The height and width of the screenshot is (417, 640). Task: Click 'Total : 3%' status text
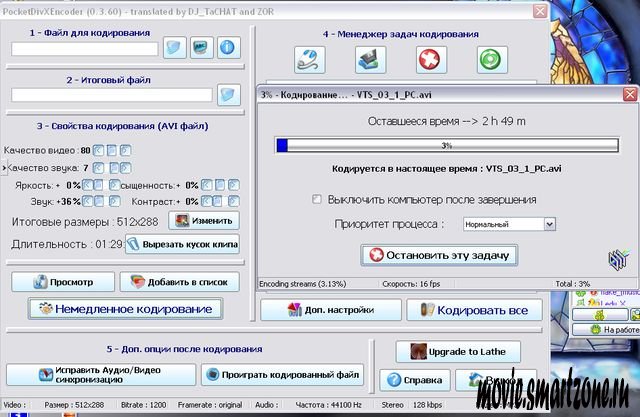pyautogui.click(x=573, y=284)
